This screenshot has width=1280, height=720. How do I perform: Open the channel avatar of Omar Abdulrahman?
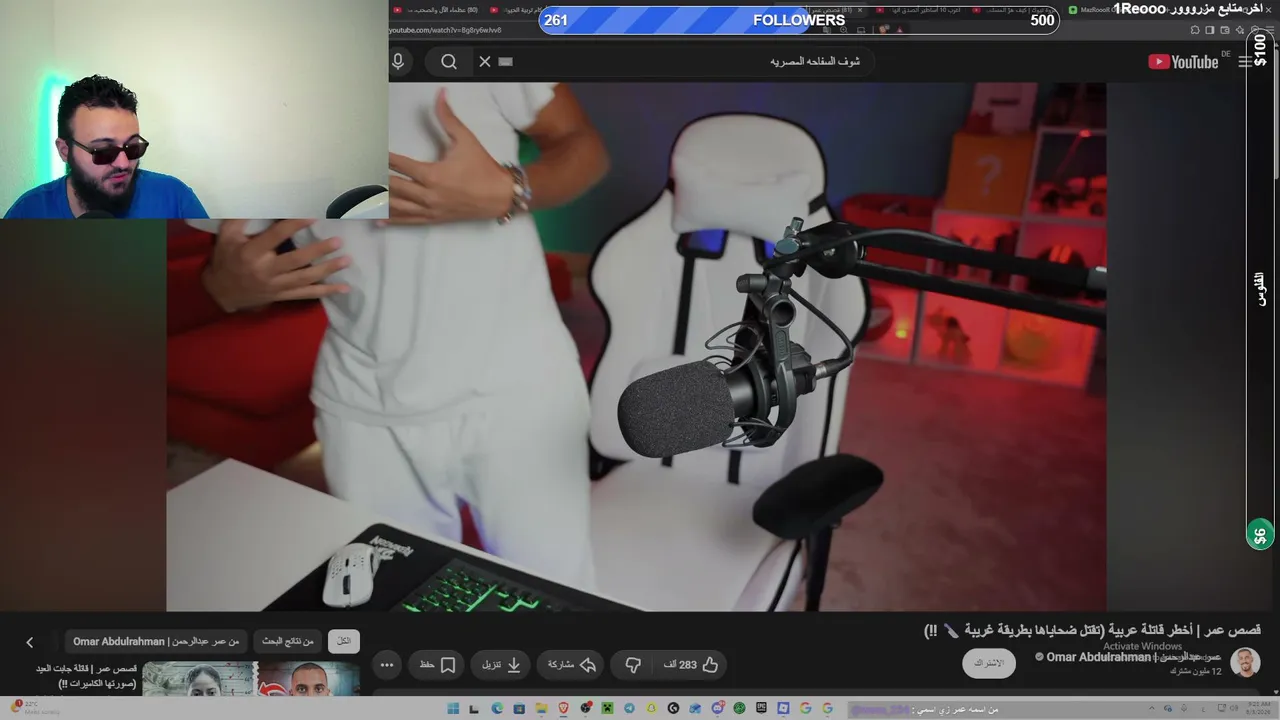pos(1245,662)
